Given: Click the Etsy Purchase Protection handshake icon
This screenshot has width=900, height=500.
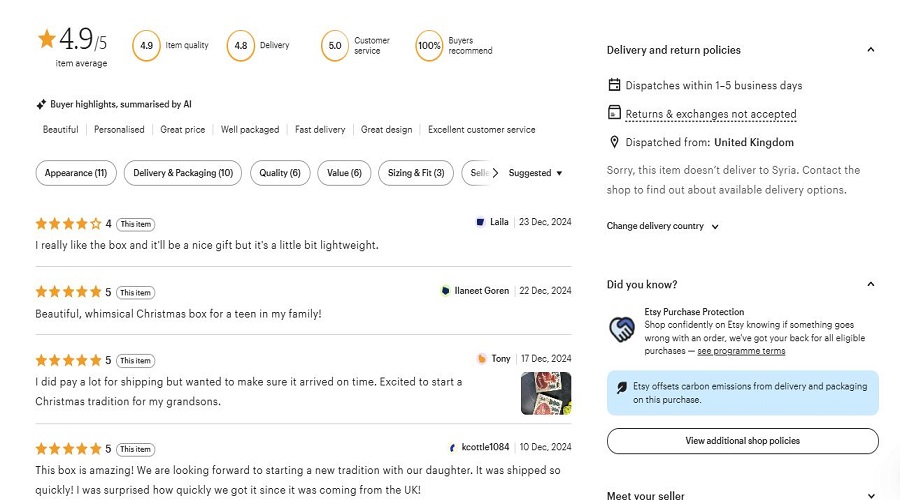Looking at the screenshot, I should (x=622, y=329).
